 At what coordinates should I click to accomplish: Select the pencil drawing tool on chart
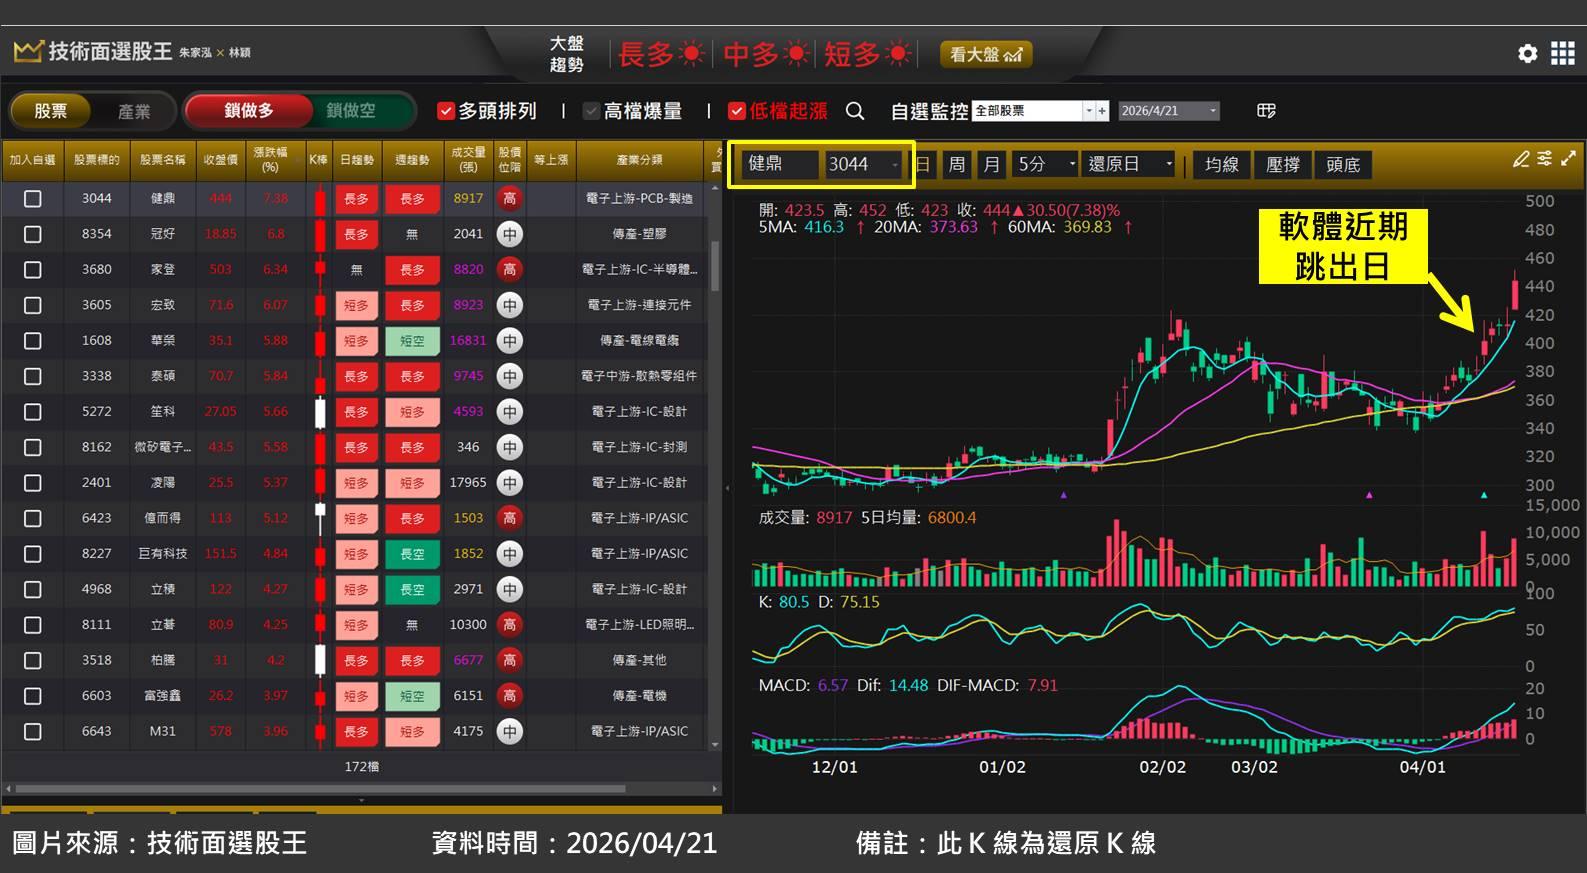[1521, 159]
